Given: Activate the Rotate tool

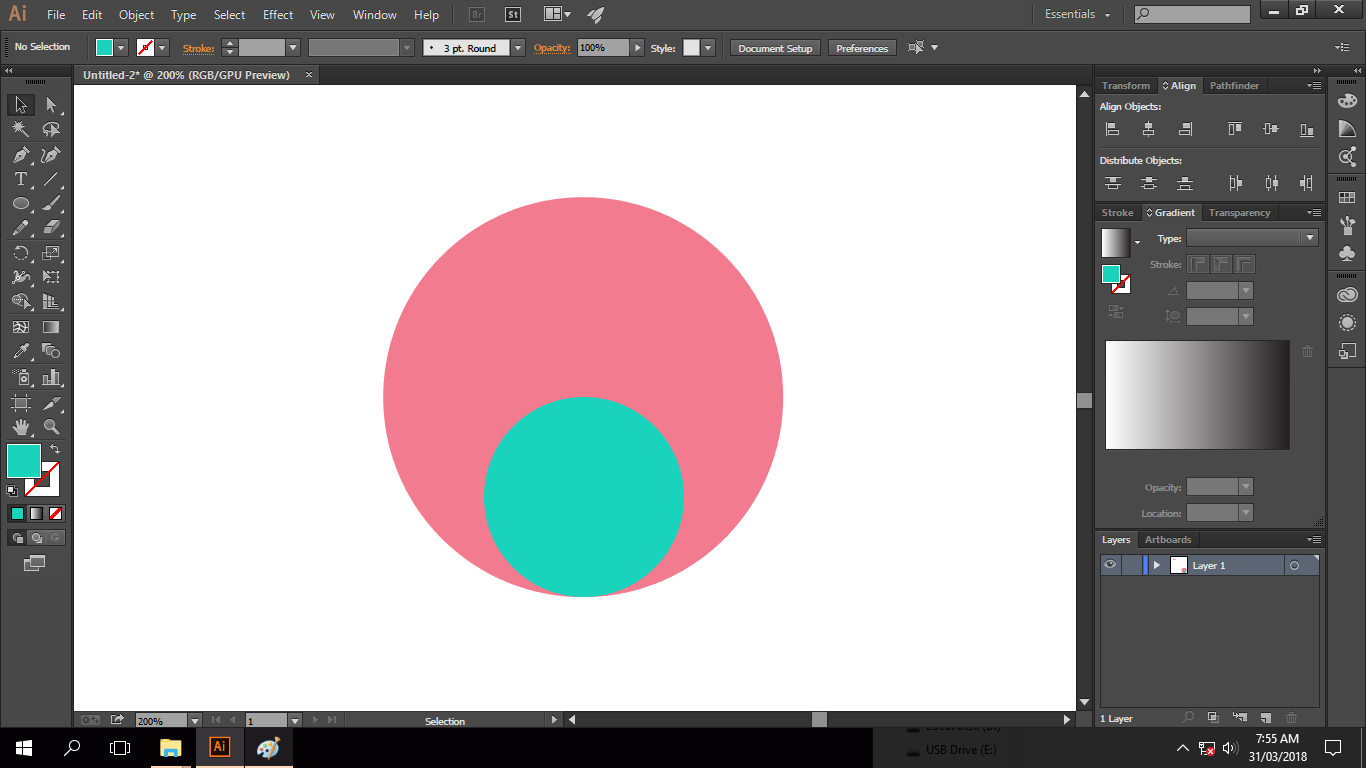Looking at the screenshot, I should pos(20,253).
